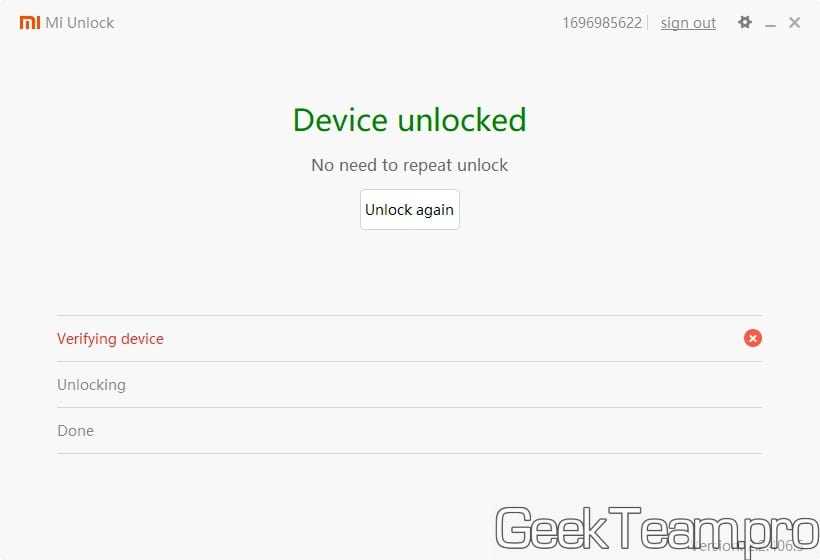
Task: Select the Unlocking step row
Action: click(x=409, y=385)
